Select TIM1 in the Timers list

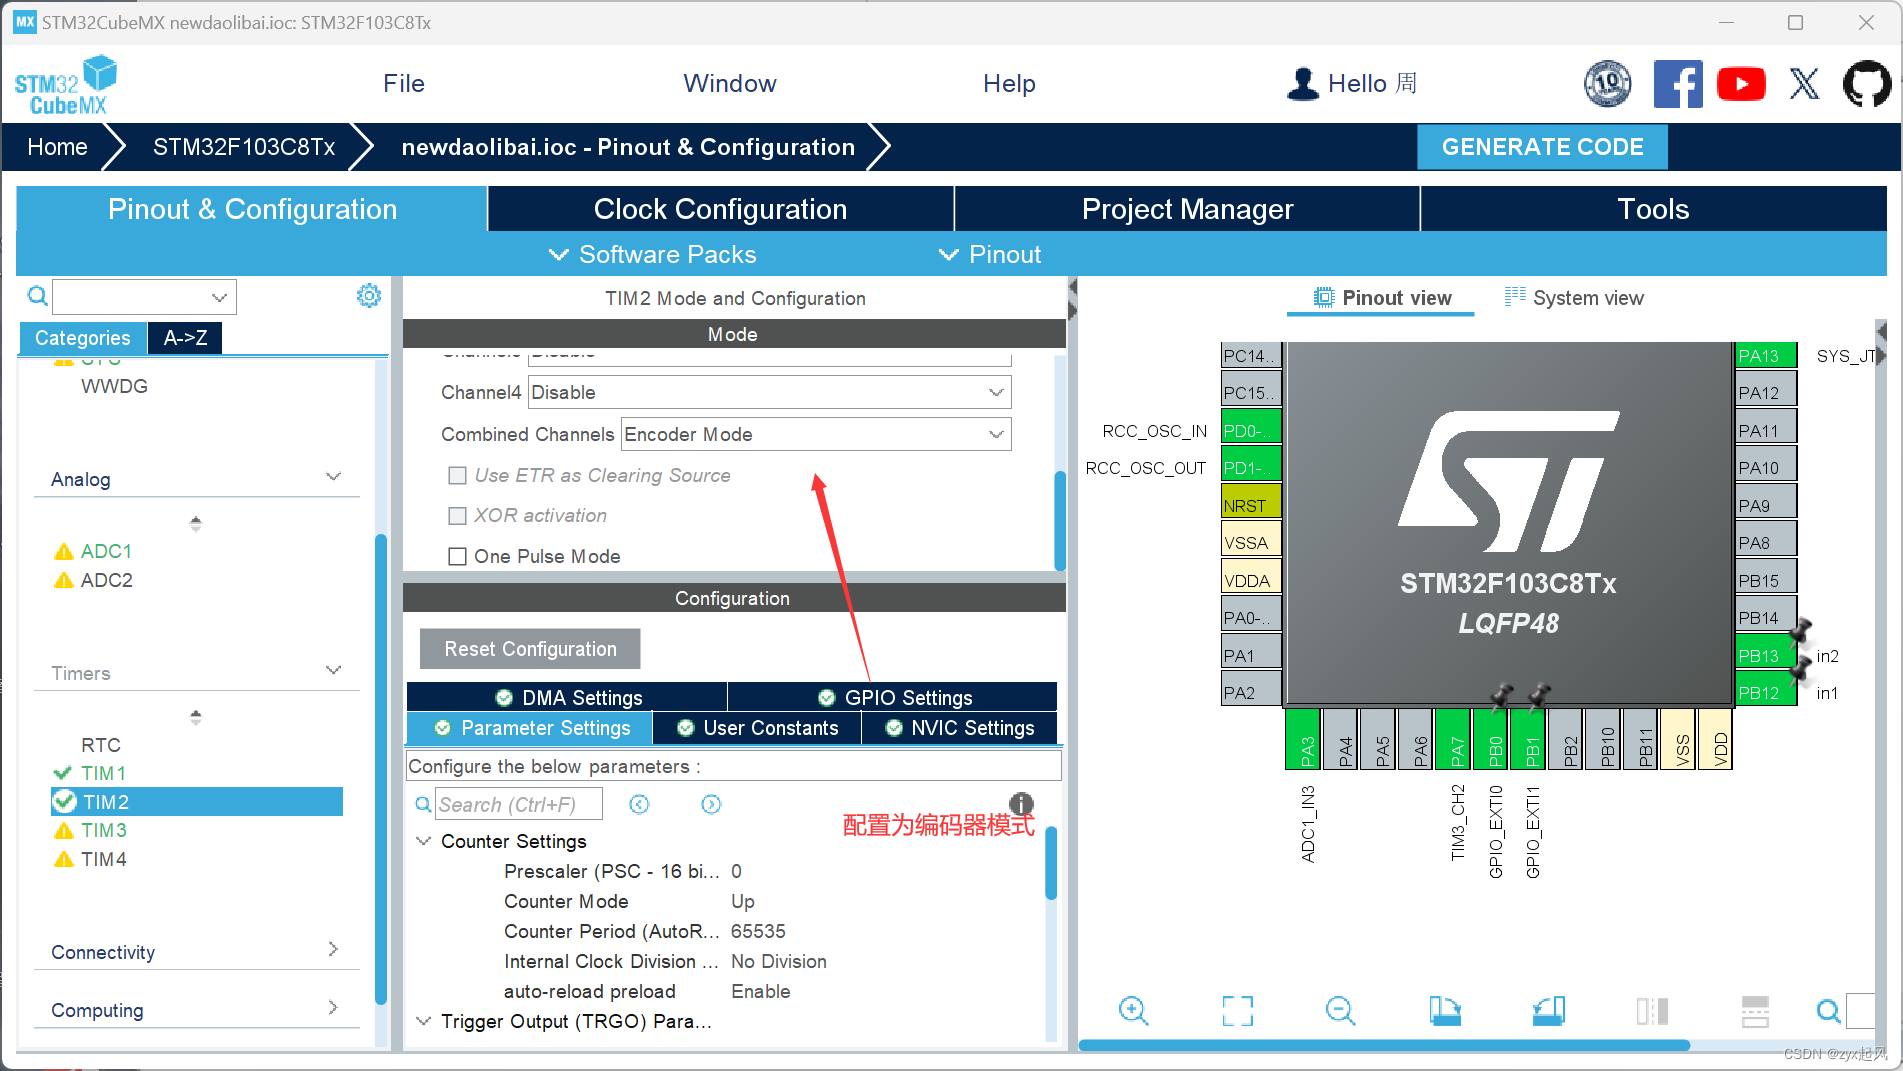pyautogui.click(x=104, y=773)
